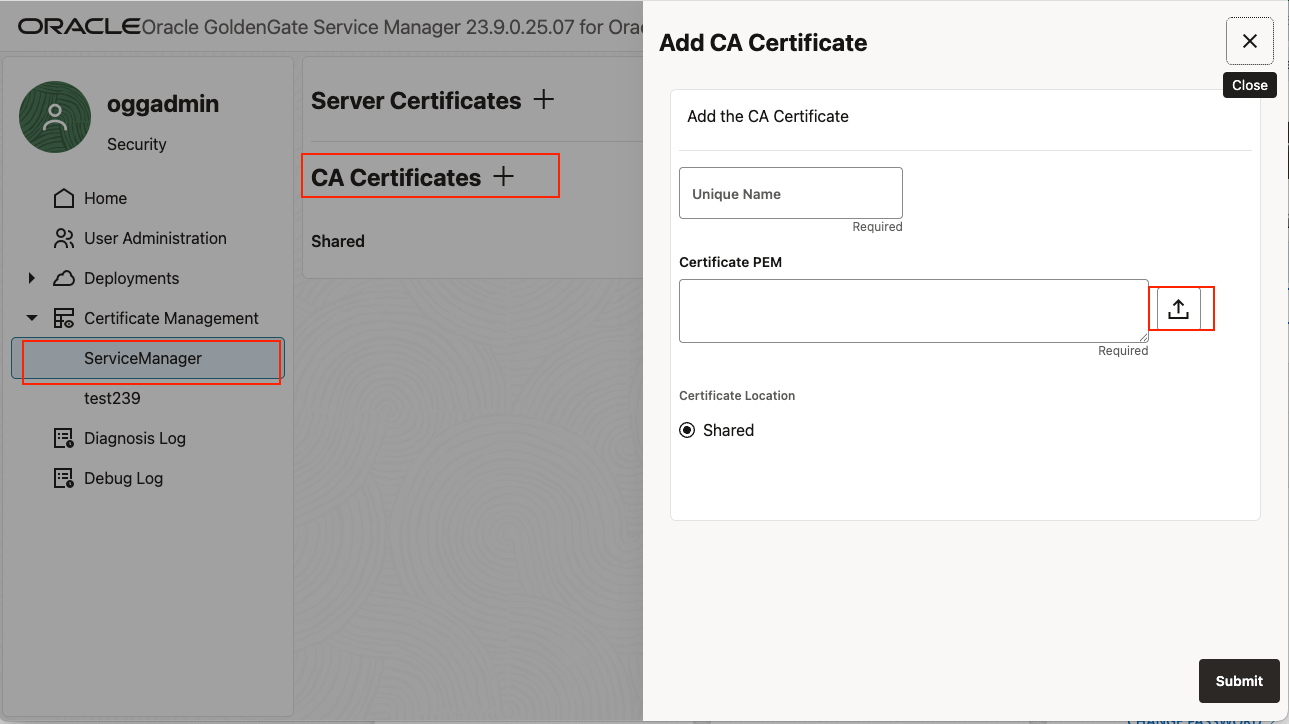
Task: Click the oggadmin user avatar
Action: click(54, 117)
